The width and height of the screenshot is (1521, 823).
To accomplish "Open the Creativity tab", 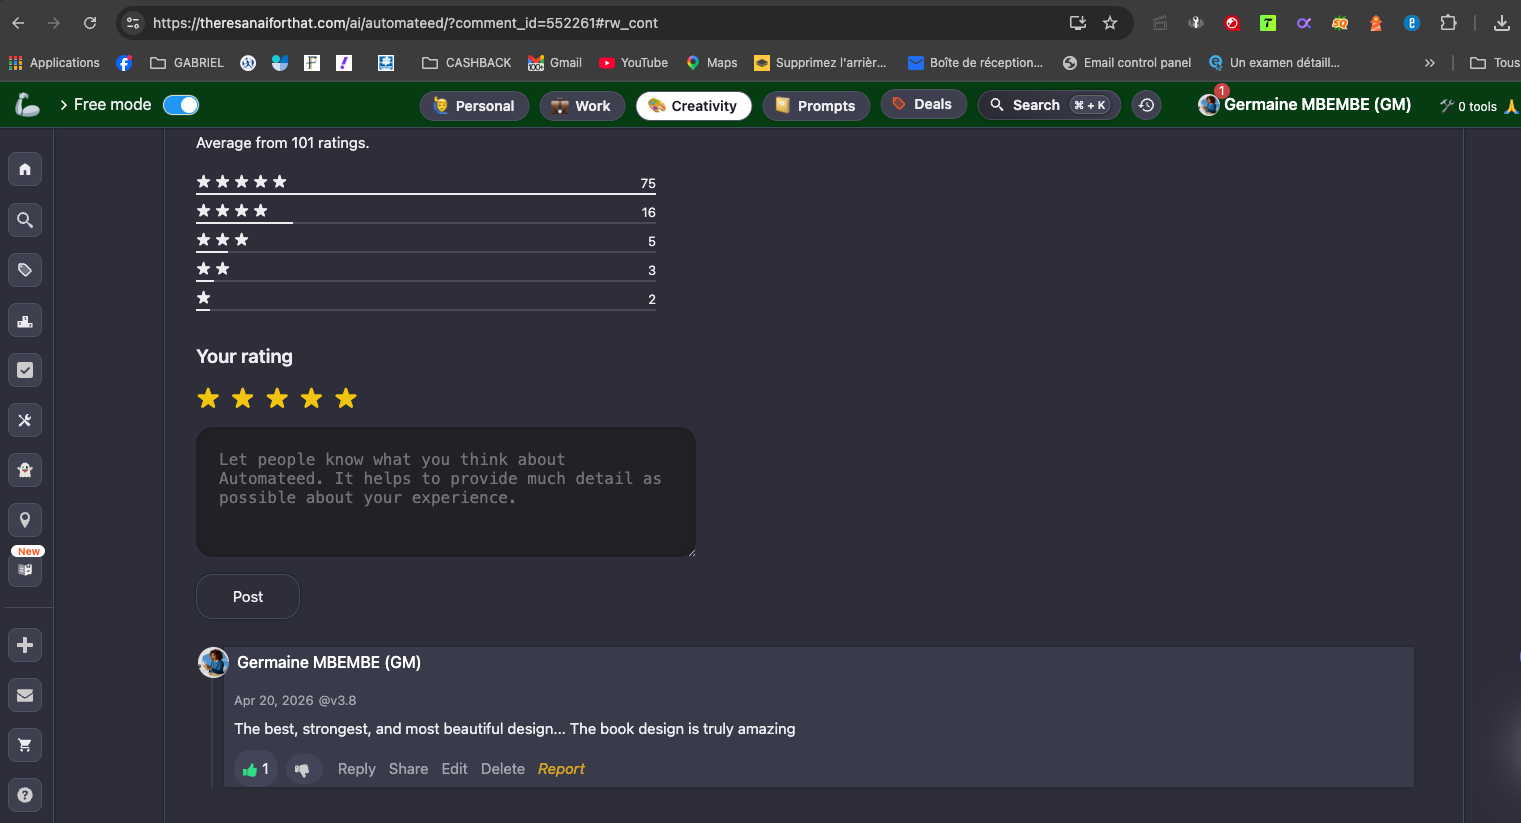I will tap(693, 105).
